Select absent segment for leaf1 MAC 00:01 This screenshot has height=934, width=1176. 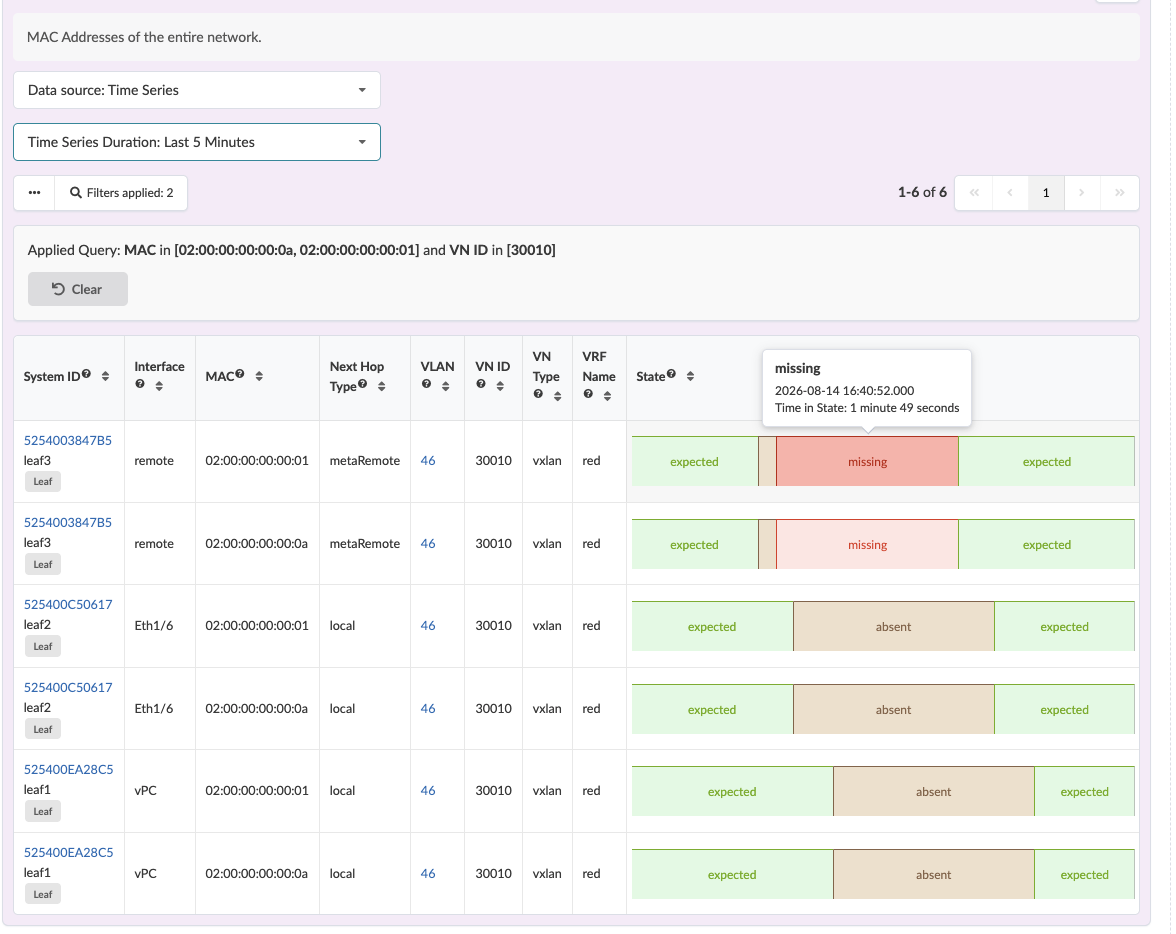click(934, 791)
